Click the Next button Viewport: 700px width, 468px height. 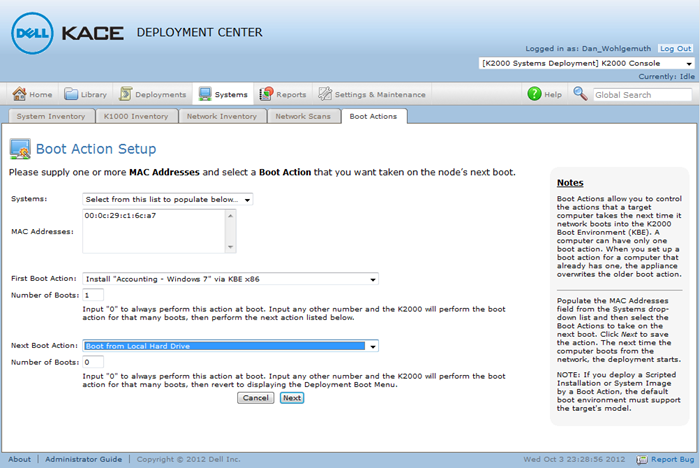pyautogui.click(x=292, y=398)
